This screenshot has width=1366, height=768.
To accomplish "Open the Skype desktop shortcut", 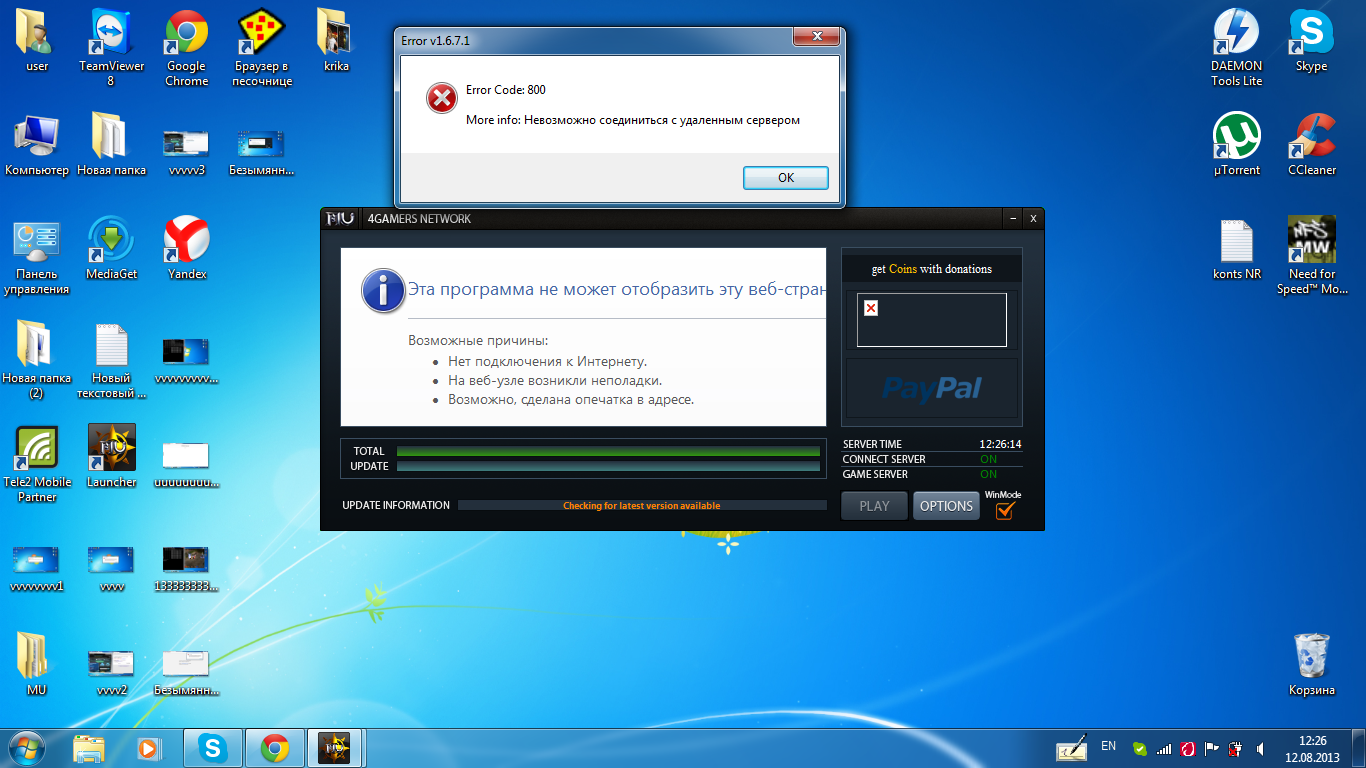I will click(1311, 34).
